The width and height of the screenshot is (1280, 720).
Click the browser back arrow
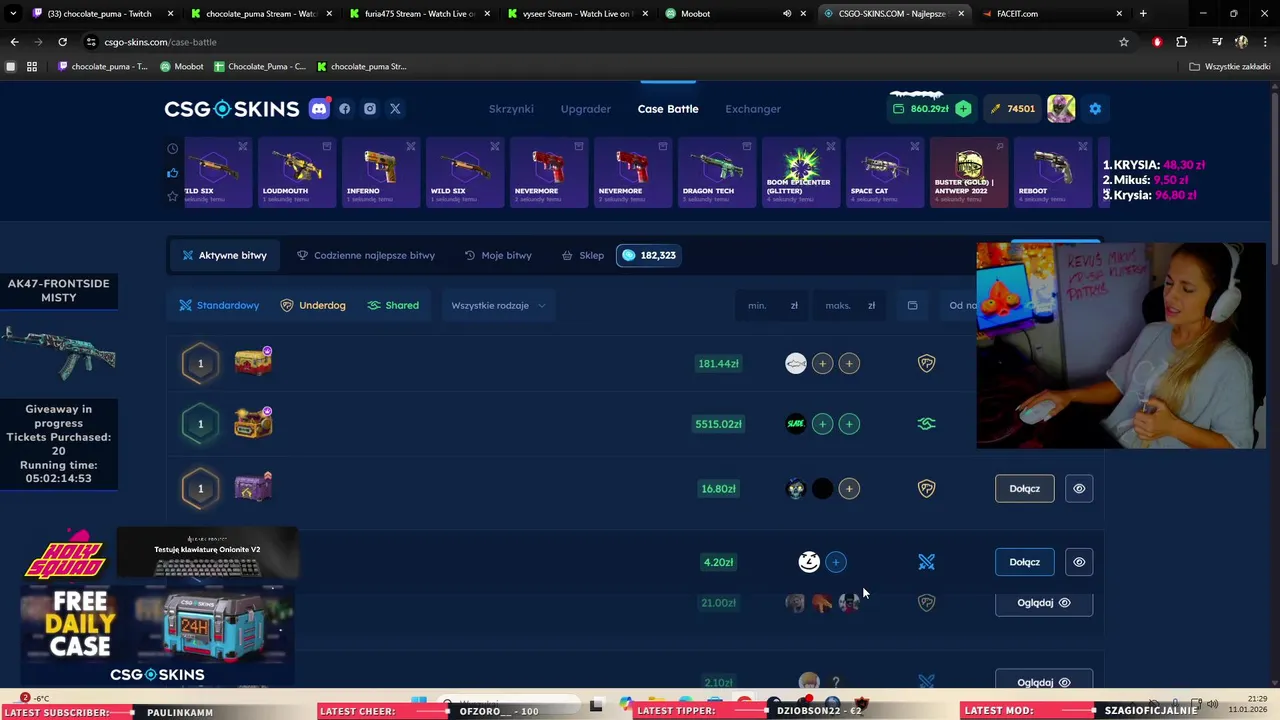(14, 42)
